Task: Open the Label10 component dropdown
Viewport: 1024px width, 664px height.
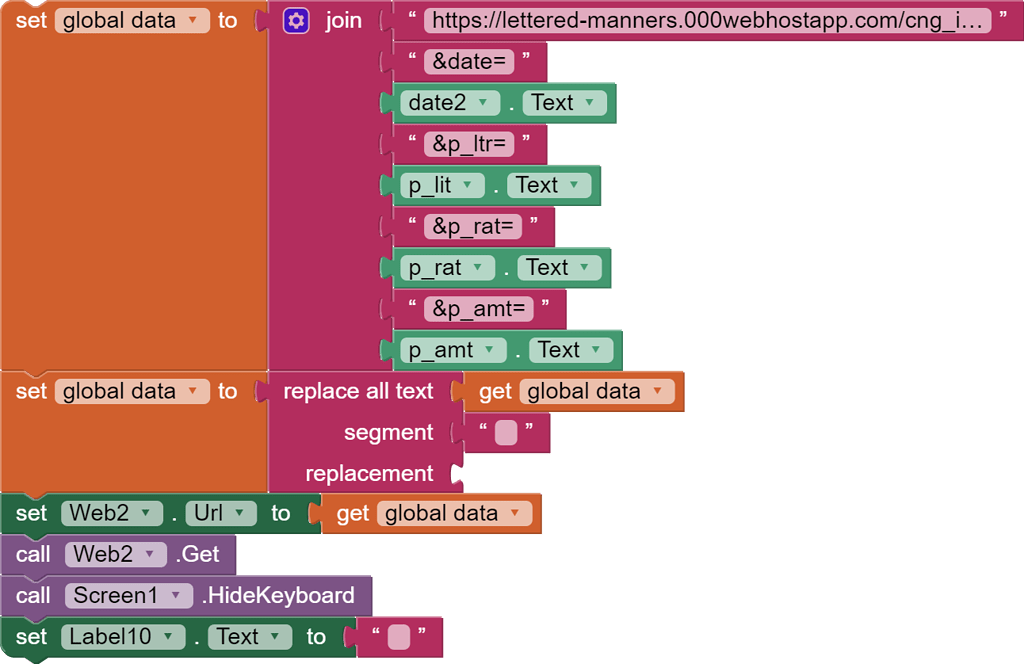Action: (x=123, y=637)
